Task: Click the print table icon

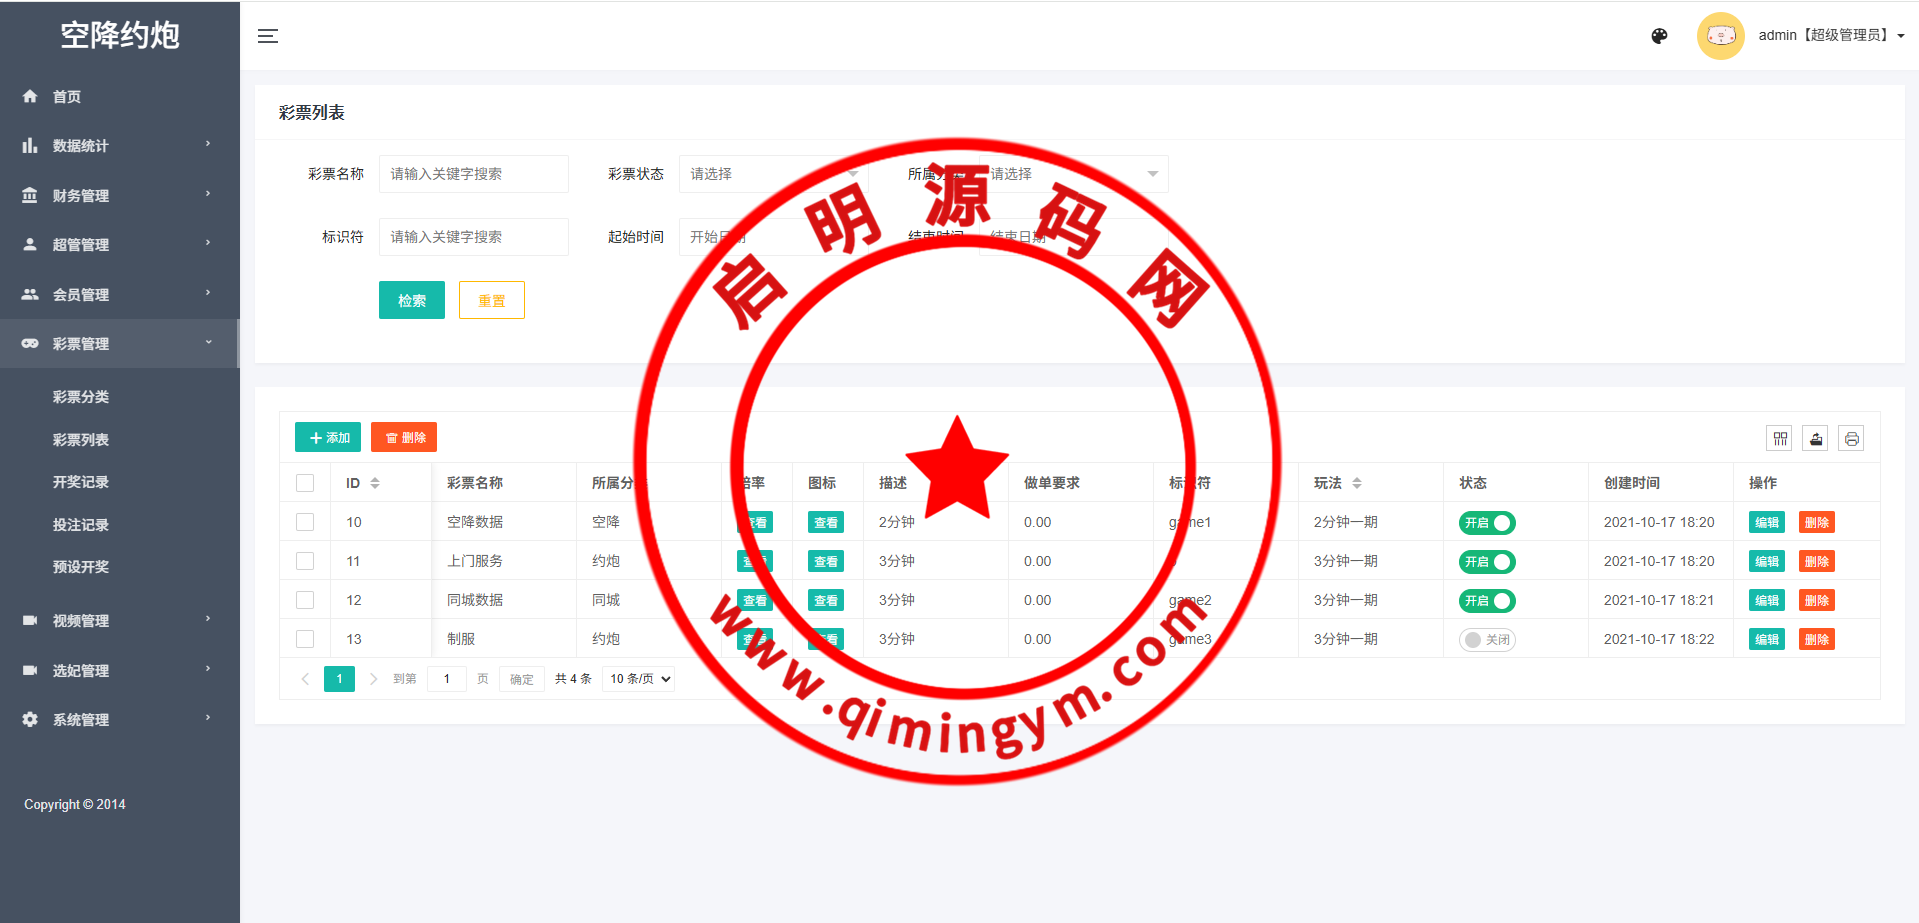Action: (x=1851, y=439)
